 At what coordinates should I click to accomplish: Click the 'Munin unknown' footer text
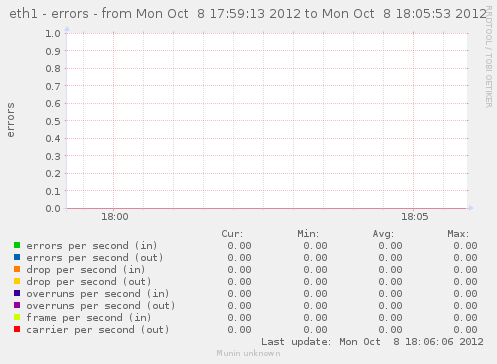pyautogui.click(x=248, y=353)
